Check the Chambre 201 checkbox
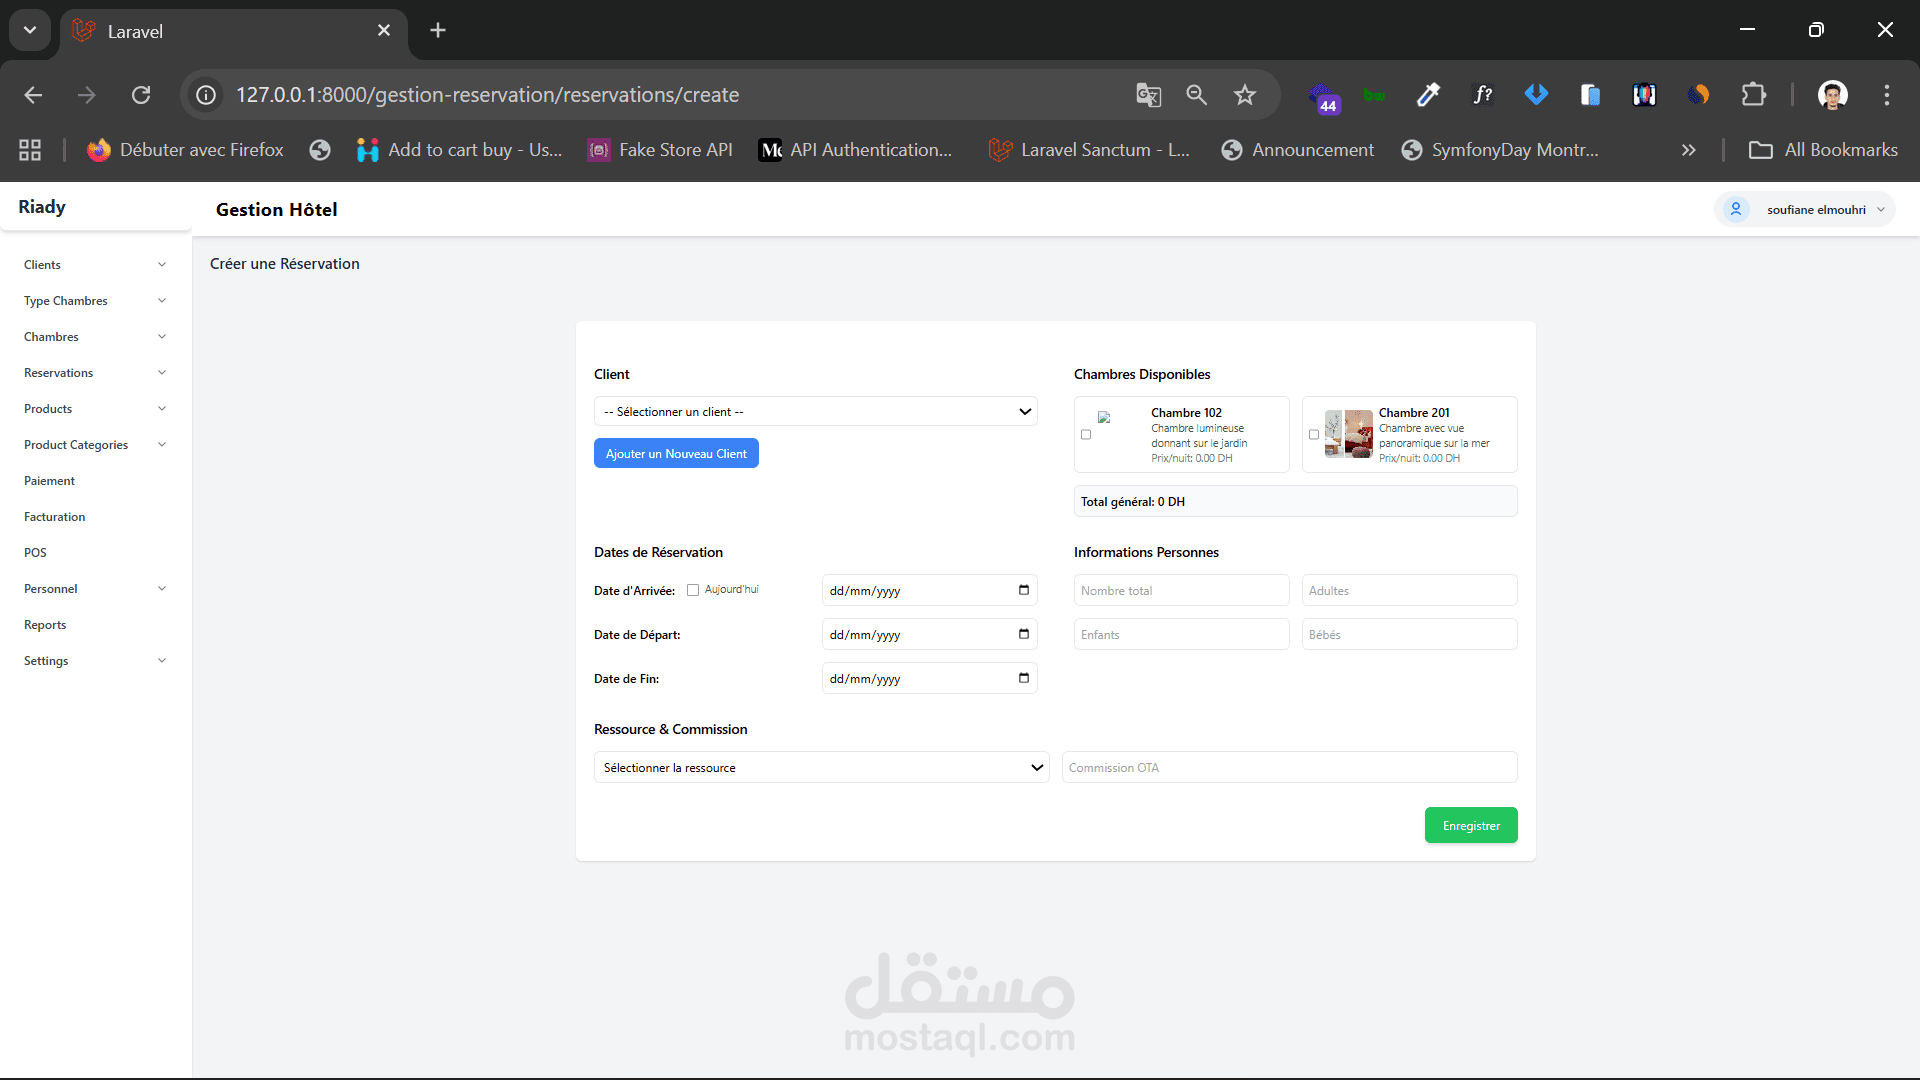 tap(1314, 435)
